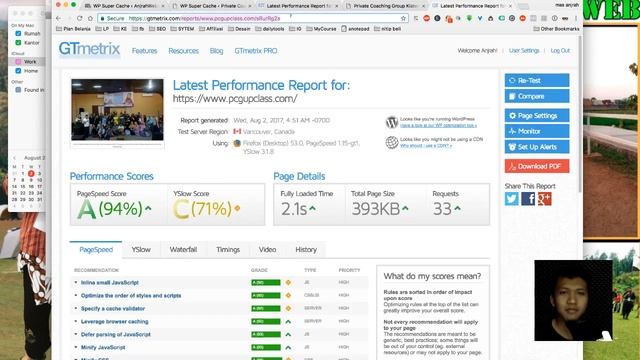This screenshot has height=360, width=640.
Task: Share report on Facebook
Action: coord(528,199)
